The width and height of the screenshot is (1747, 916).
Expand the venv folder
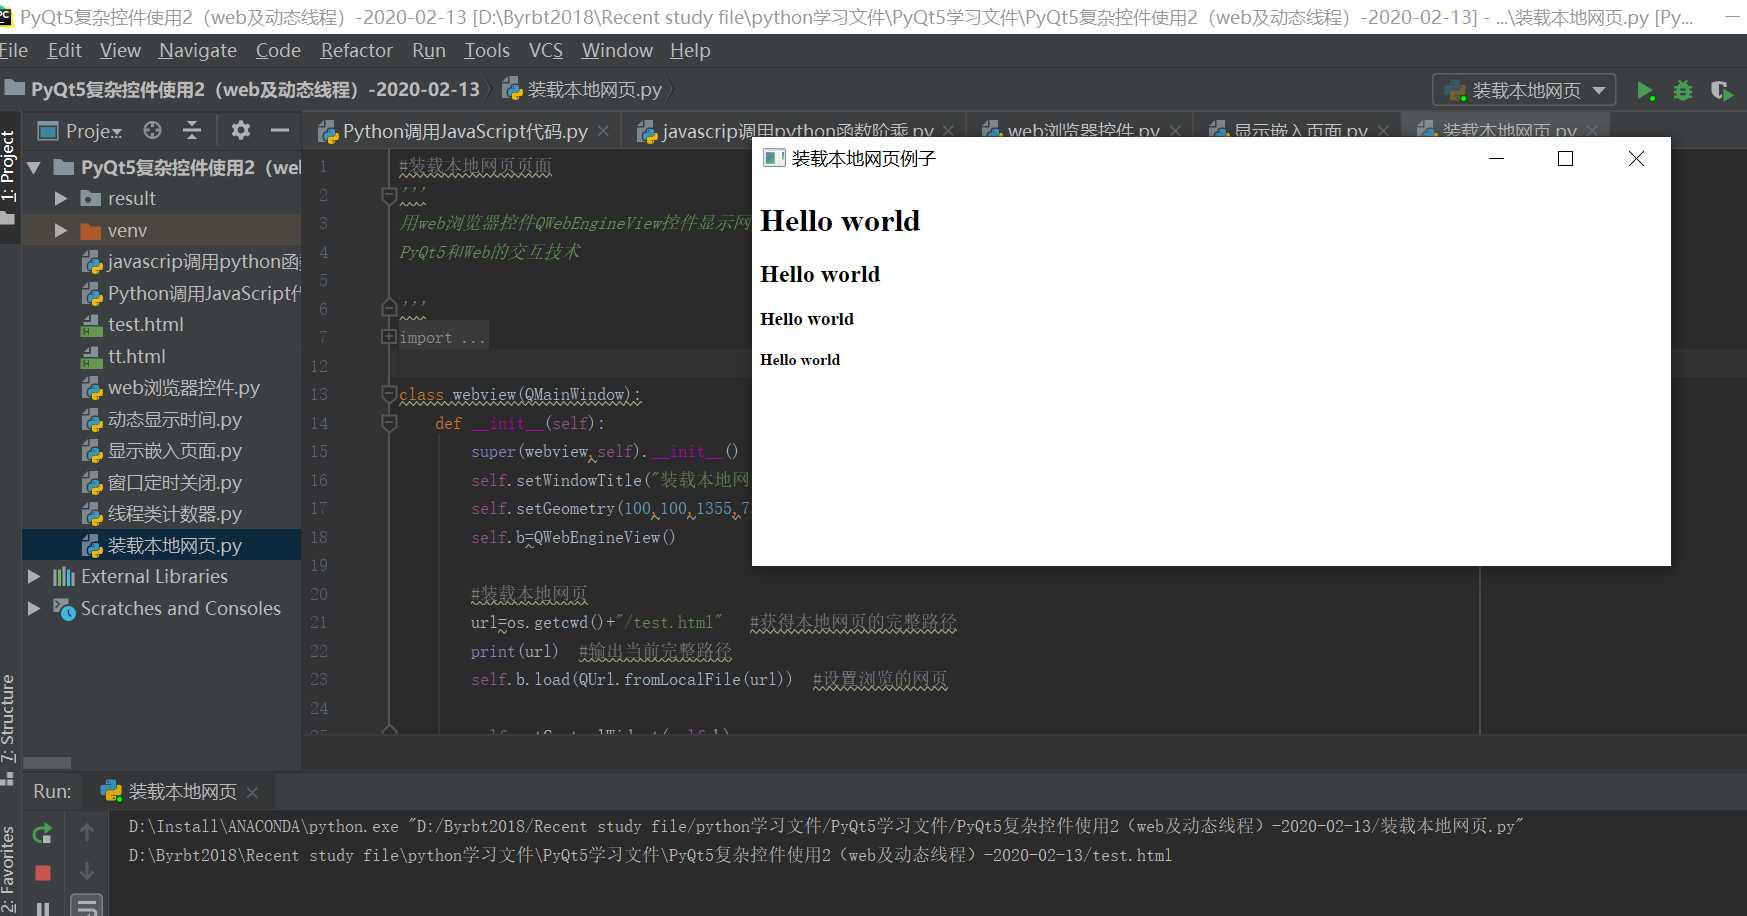coord(60,231)
